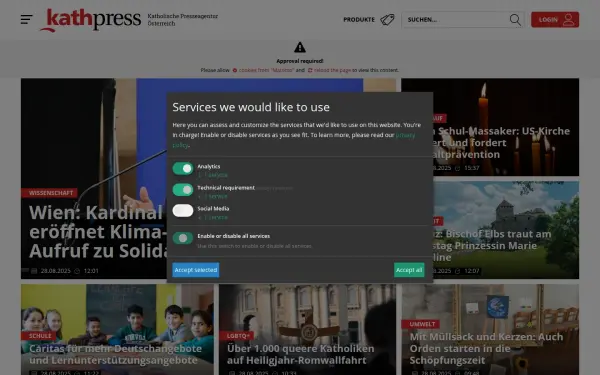Click 'Enable or disable all services' label
The height and width of the screenshot is (375, 600).
[233, 236]
